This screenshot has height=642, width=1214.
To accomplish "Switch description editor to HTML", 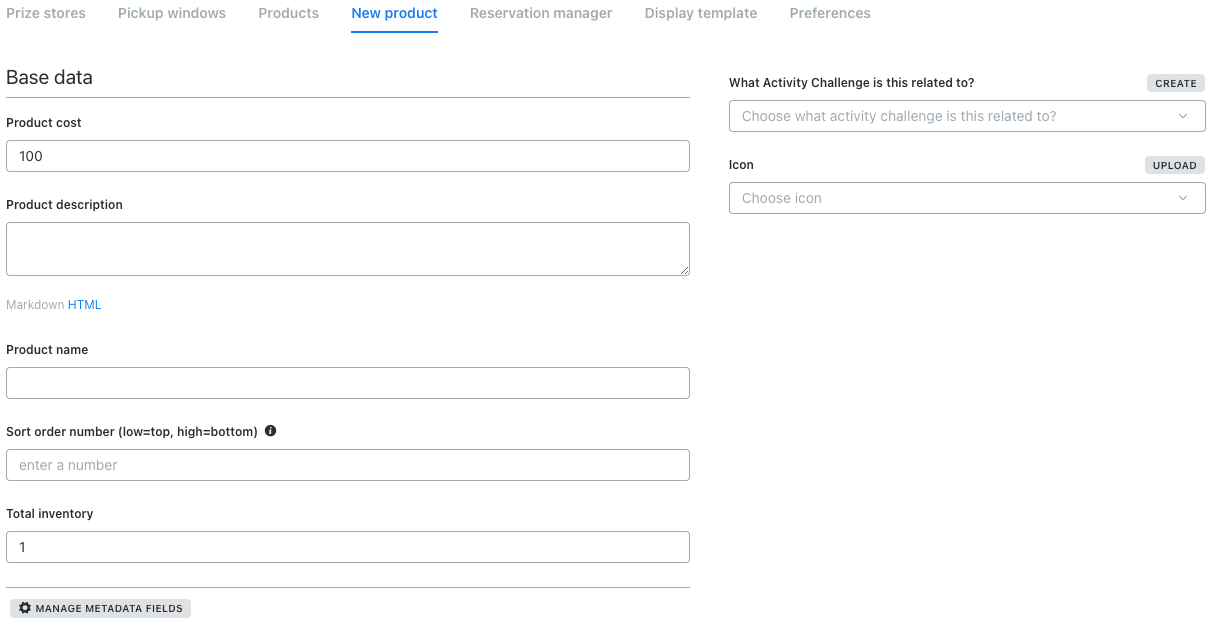I will tap(84, 305).
